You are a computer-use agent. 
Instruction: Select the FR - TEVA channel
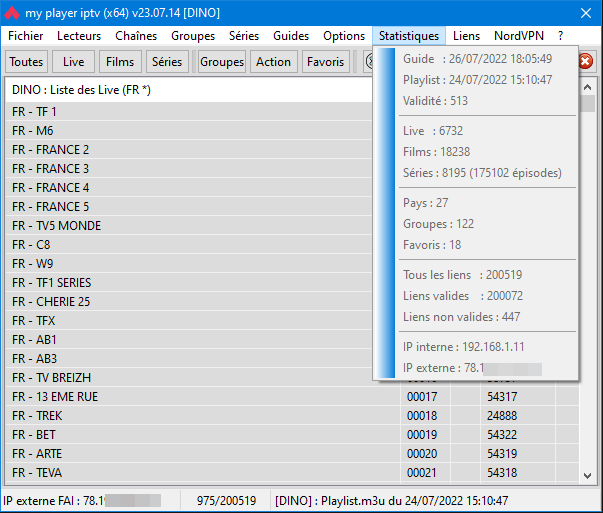[x=203, y=473]
